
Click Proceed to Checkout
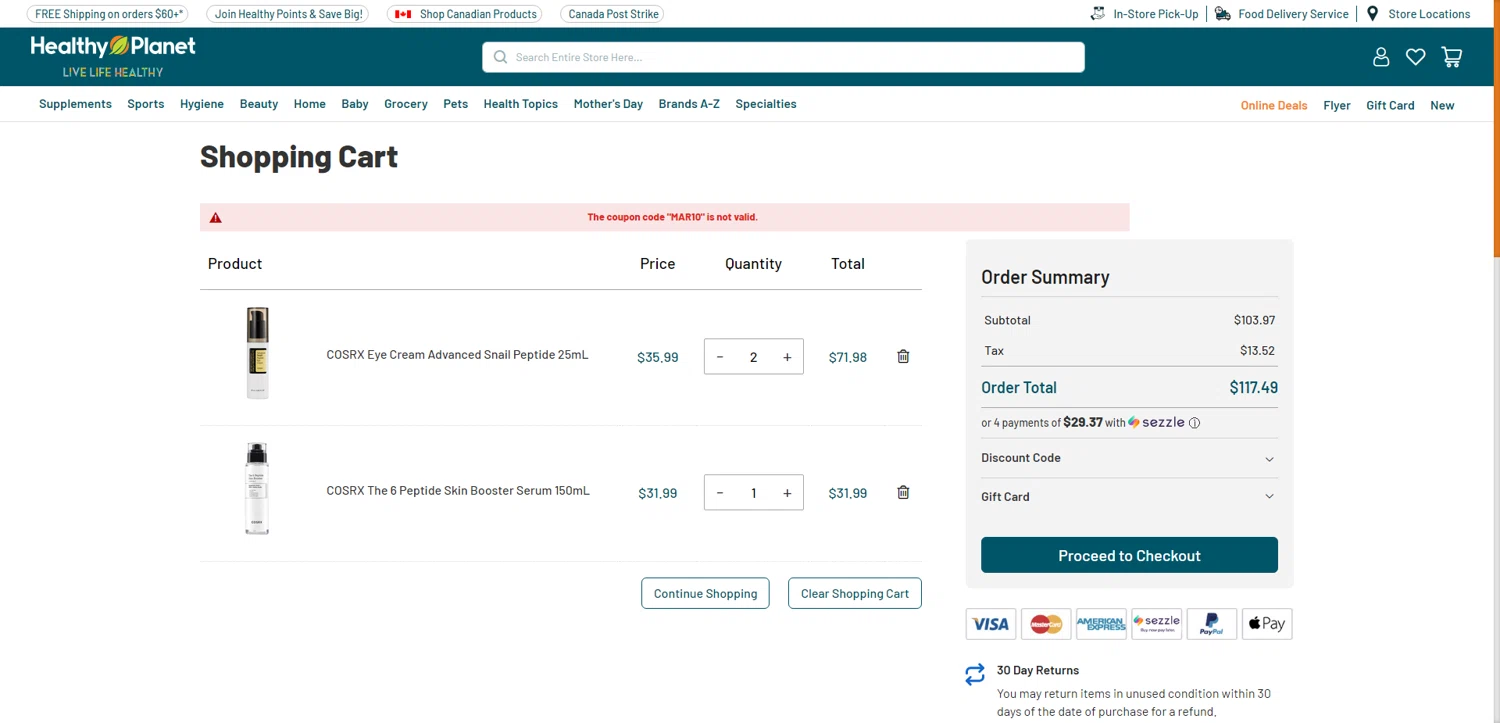coord(1129,555)
